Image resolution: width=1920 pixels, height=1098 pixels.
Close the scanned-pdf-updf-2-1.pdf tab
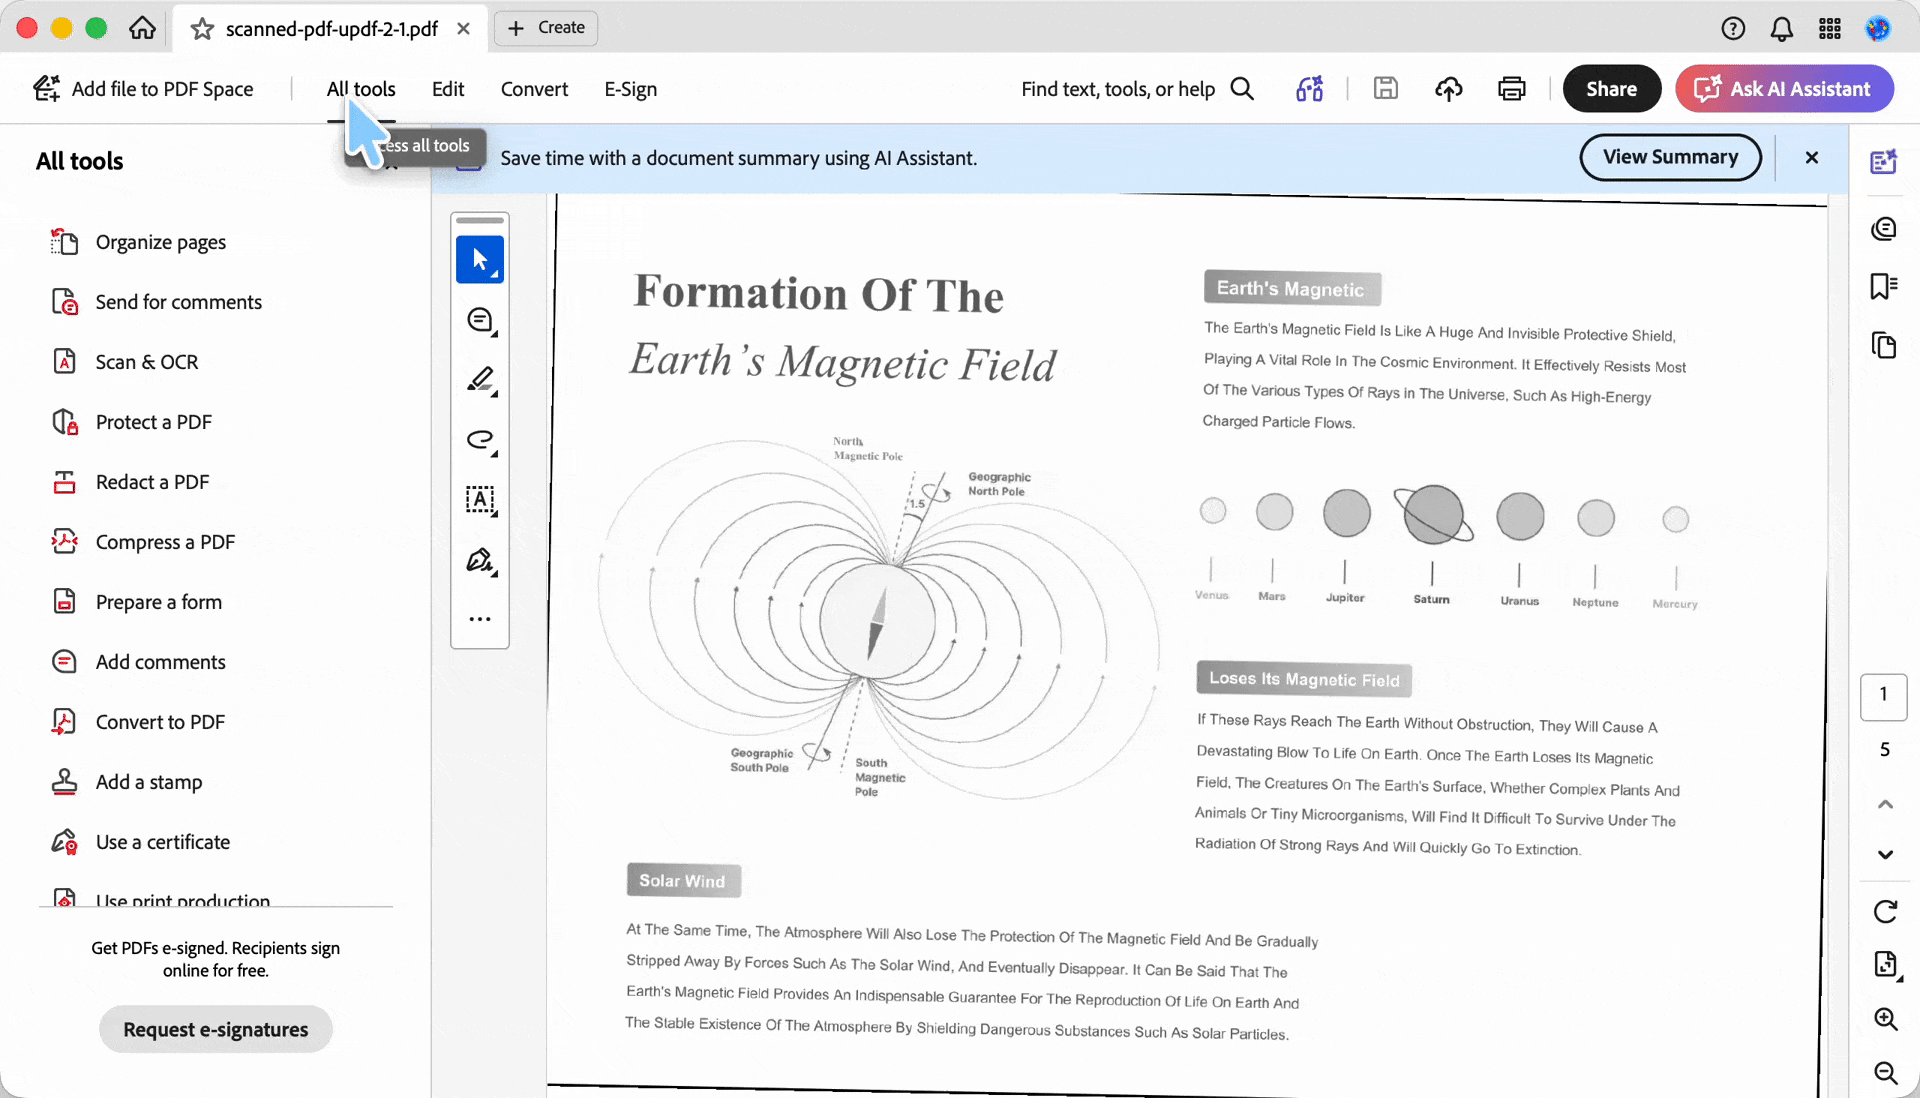(463, 29)
